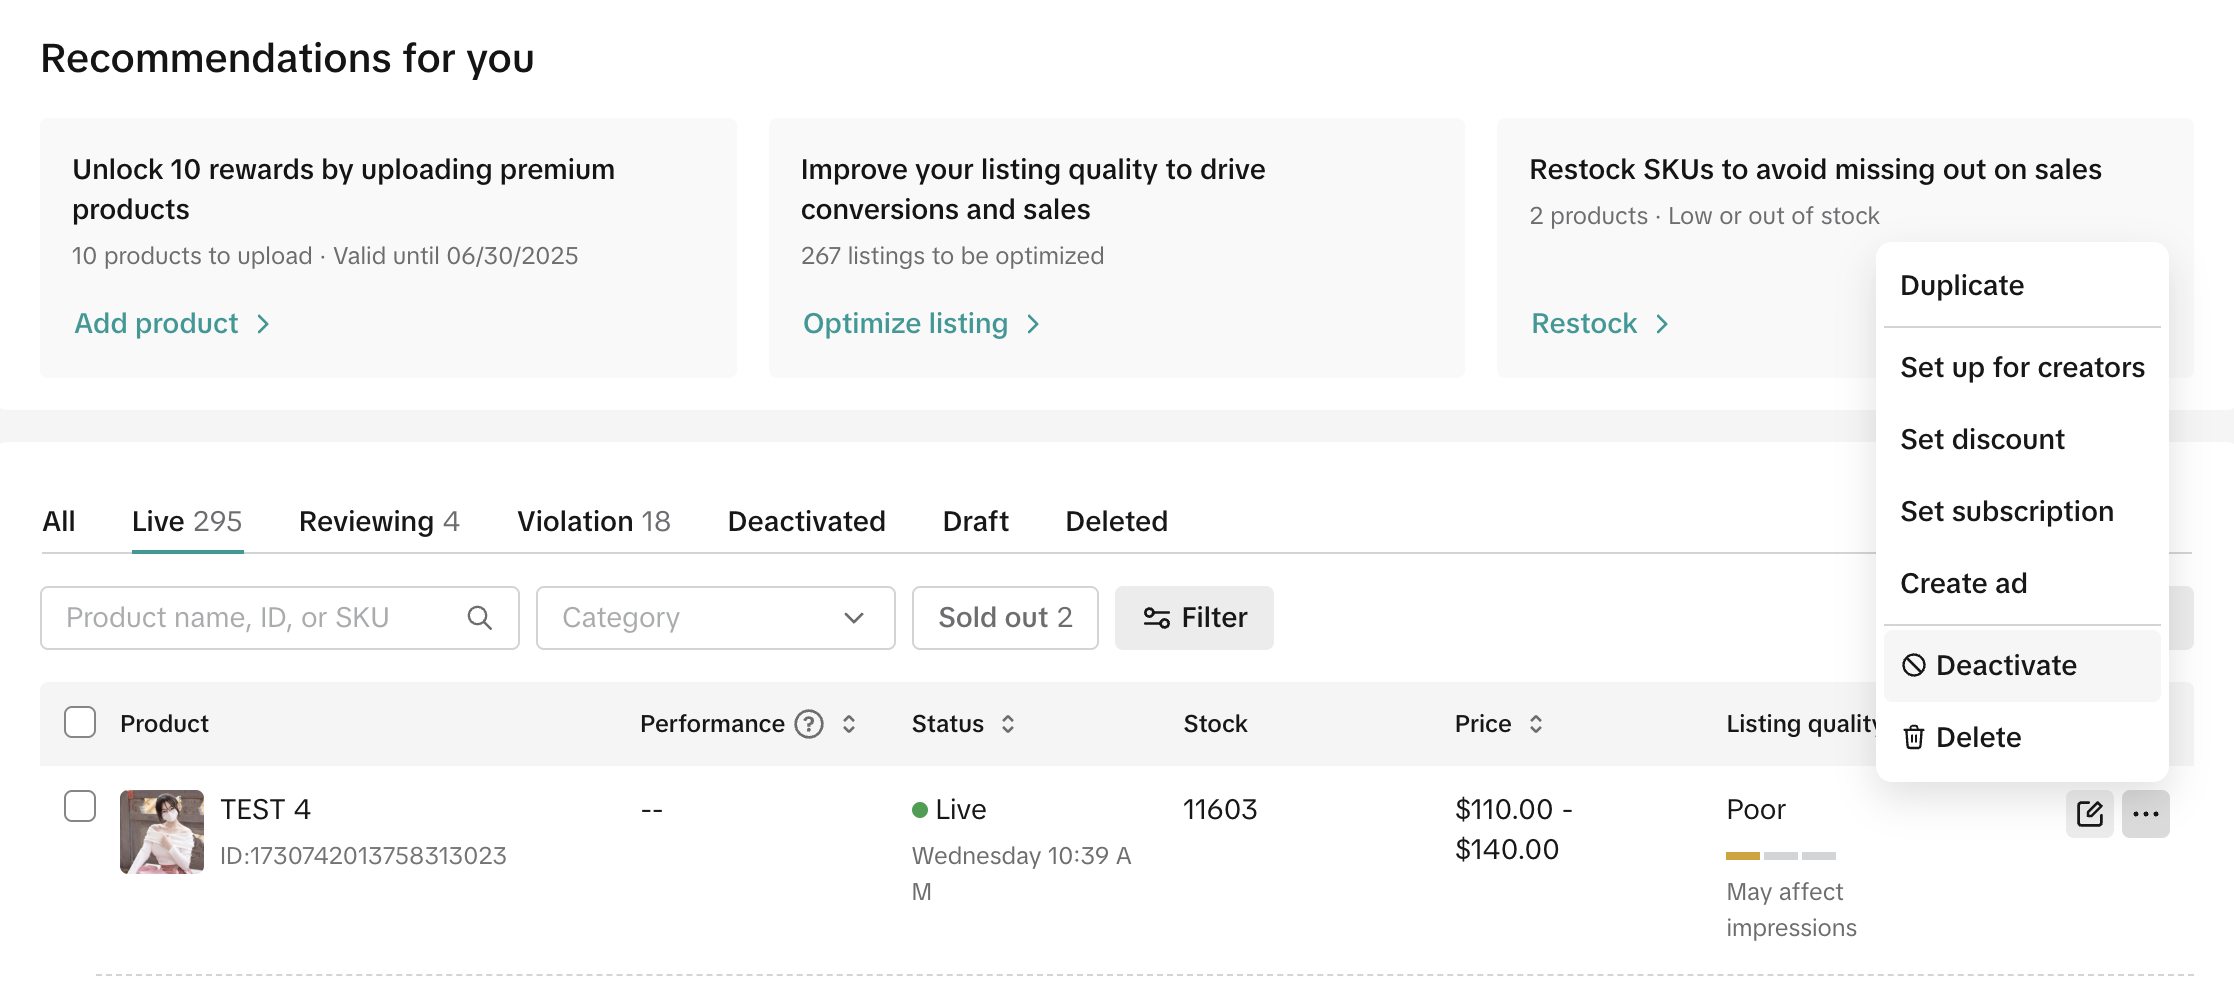Select Deactivate from the context menu
2234x1006 pixels.
(x=2005, y=666)
